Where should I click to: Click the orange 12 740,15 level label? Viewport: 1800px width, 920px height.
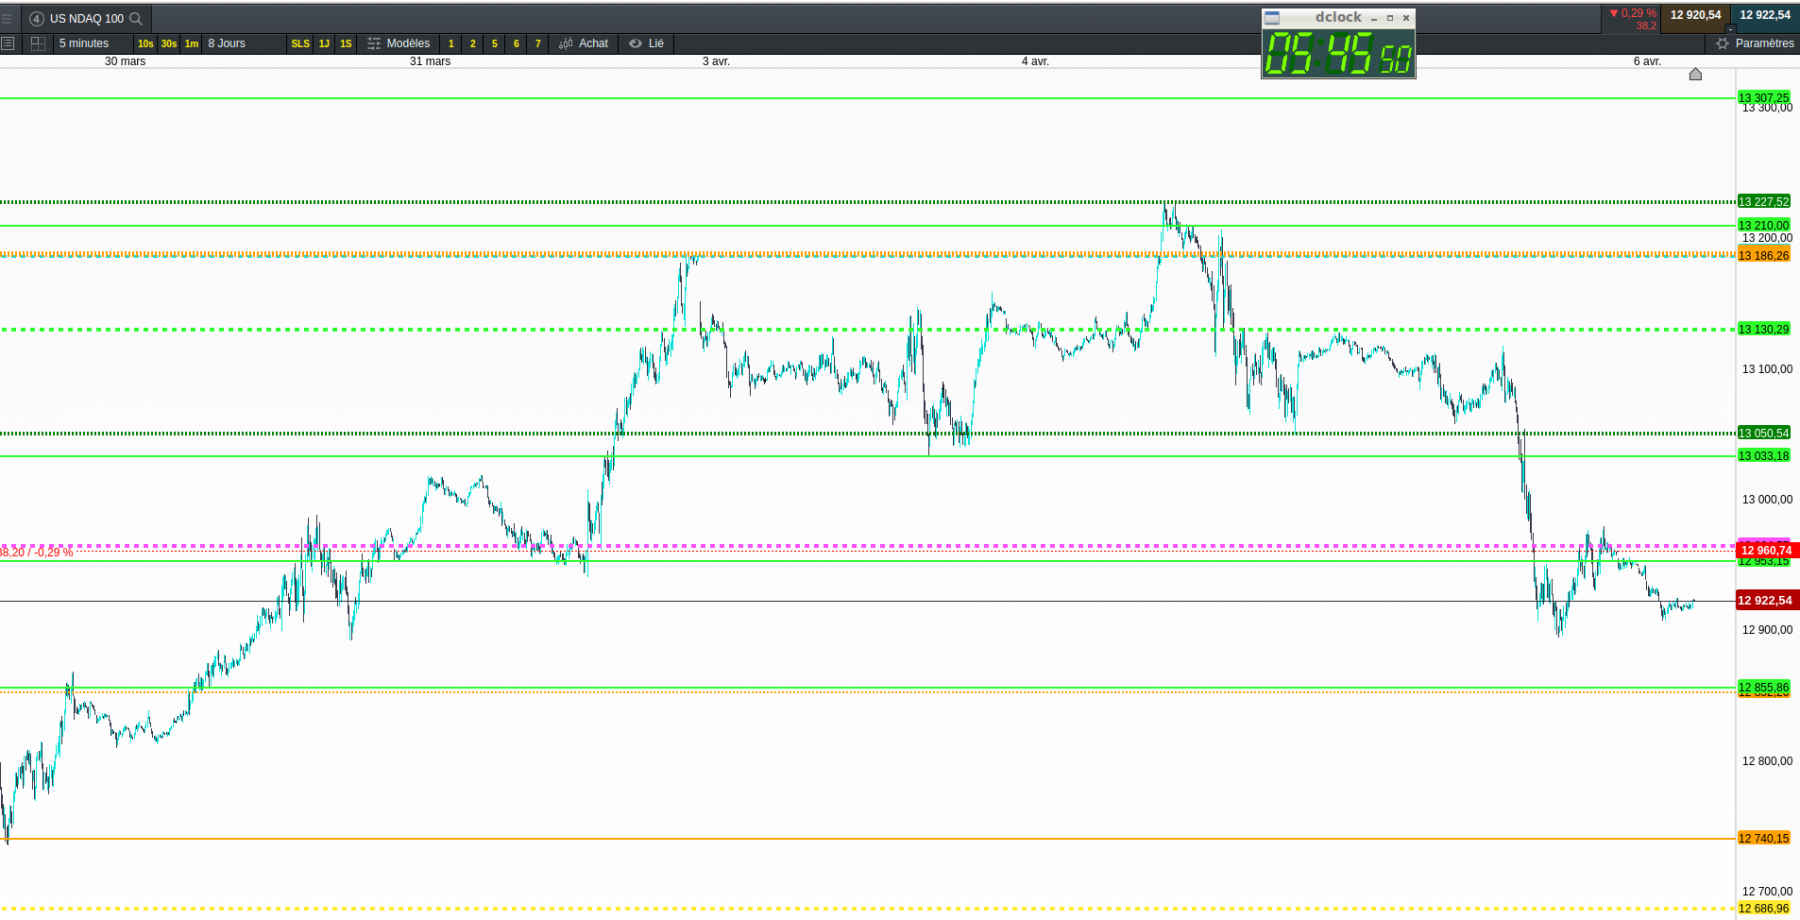click(1764, 838)
